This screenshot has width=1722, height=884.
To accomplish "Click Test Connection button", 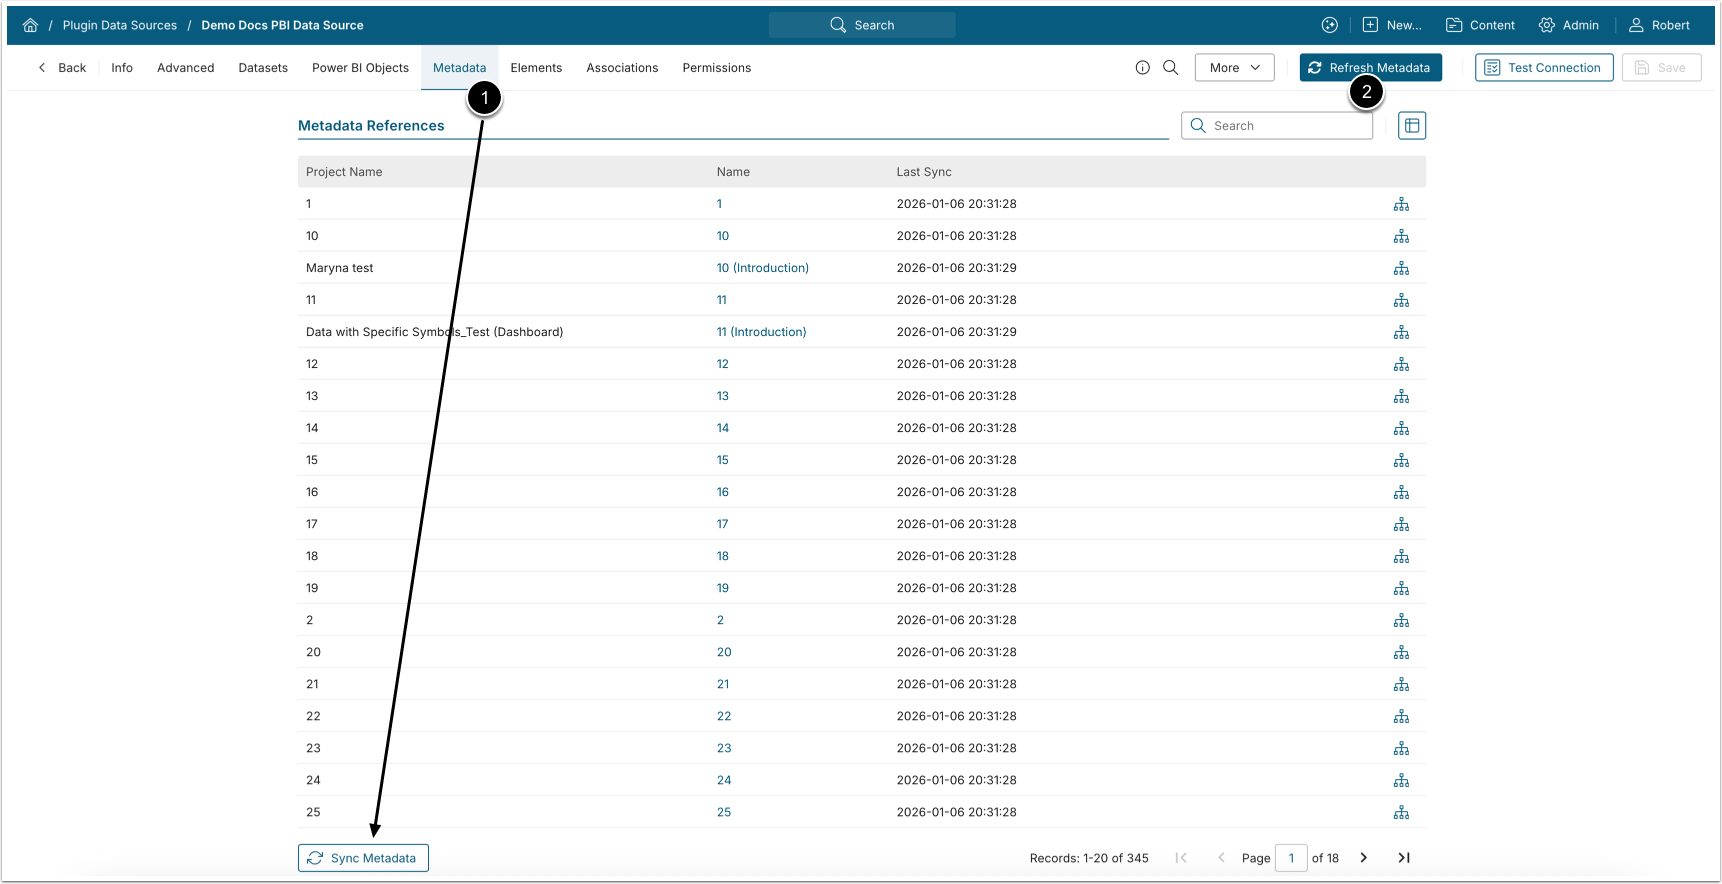I will 1543,68.
